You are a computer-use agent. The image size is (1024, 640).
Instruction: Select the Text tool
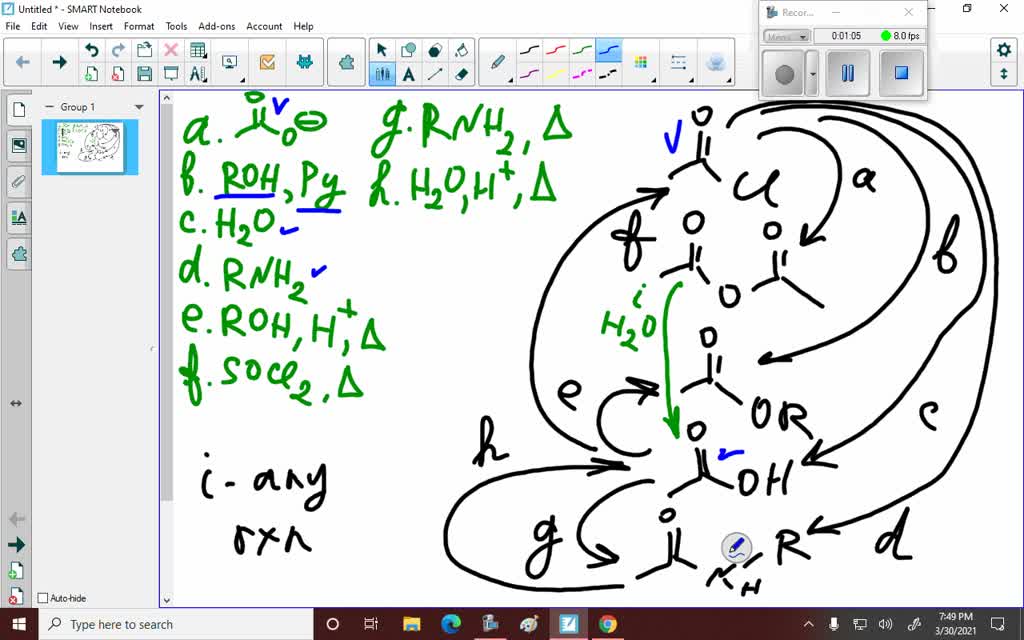[410, 73]
